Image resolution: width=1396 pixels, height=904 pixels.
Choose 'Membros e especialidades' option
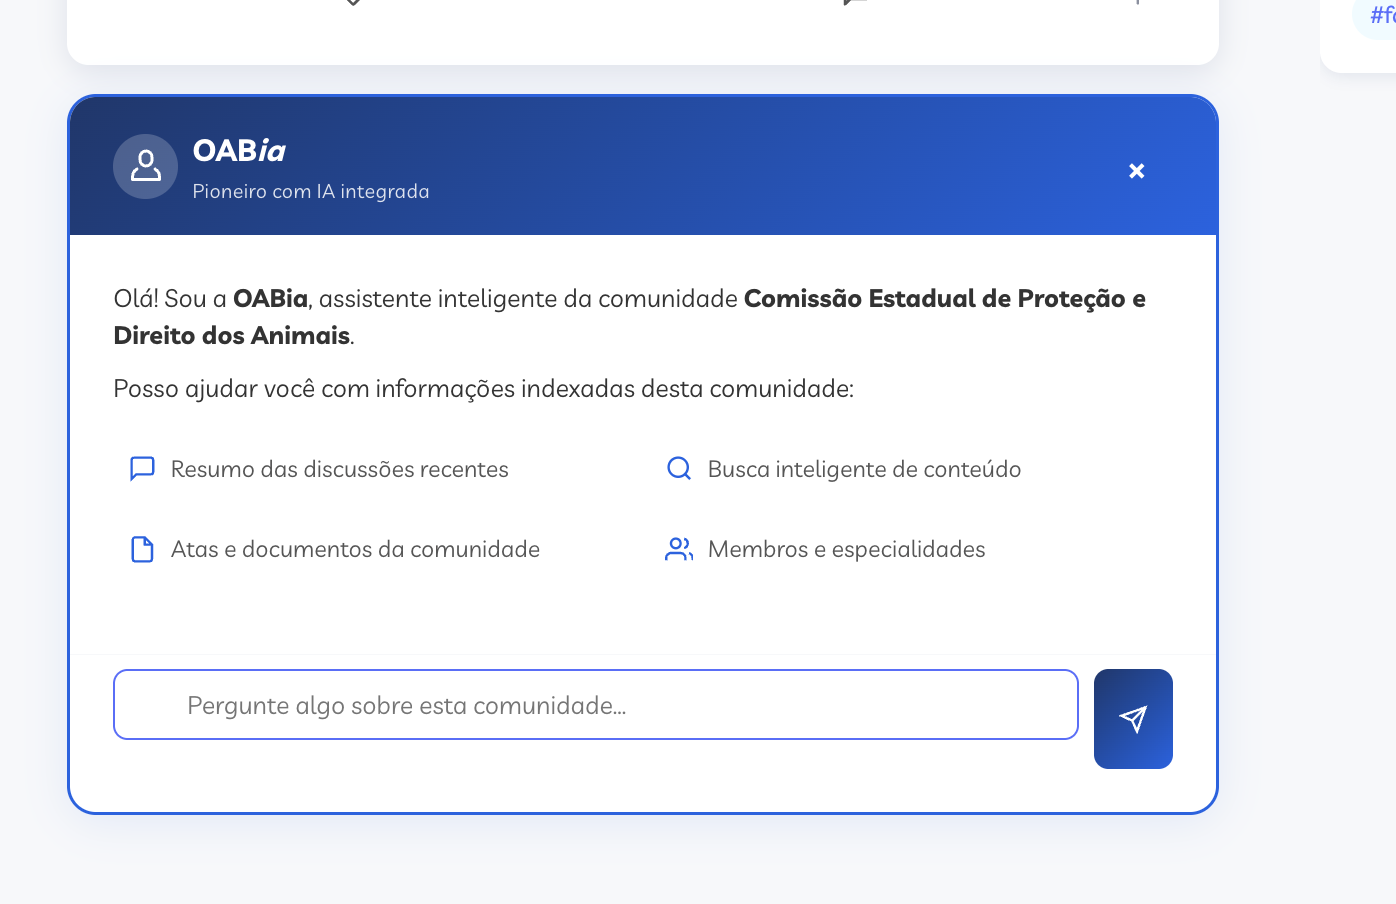(x=846, y=549)
